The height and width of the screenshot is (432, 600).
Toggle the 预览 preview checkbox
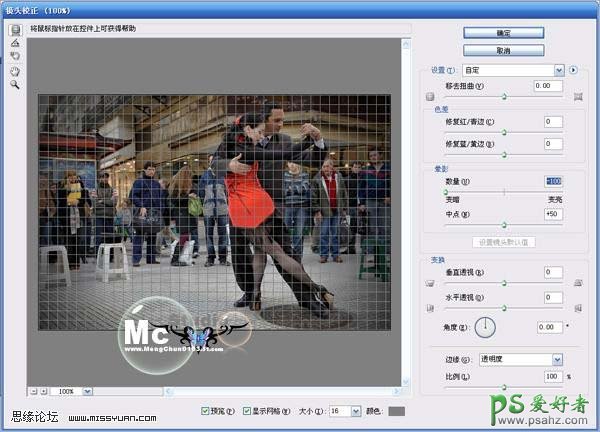point(205,411)
